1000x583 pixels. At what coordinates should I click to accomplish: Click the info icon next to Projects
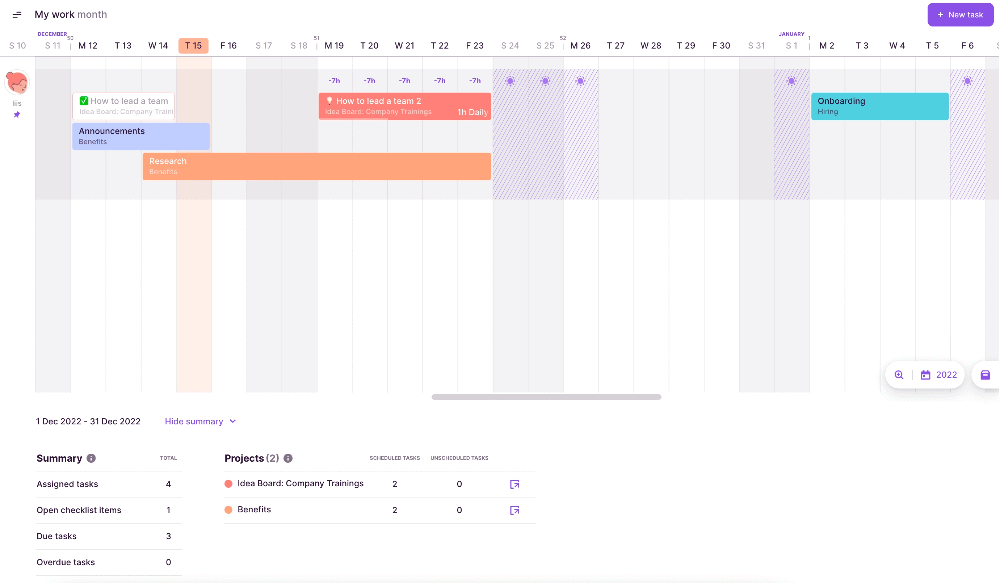click(x=288, y=458)
